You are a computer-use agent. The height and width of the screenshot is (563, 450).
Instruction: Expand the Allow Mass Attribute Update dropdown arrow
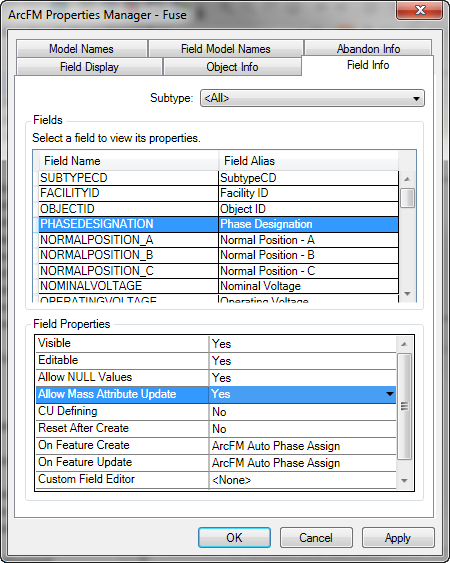(x=390, y=394)
